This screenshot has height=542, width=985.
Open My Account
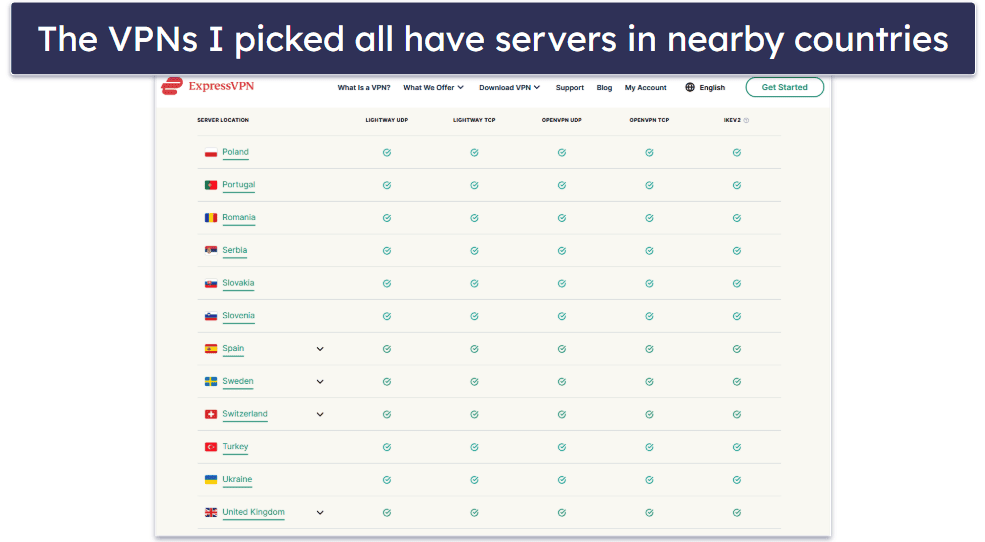[x=645, y=87]
